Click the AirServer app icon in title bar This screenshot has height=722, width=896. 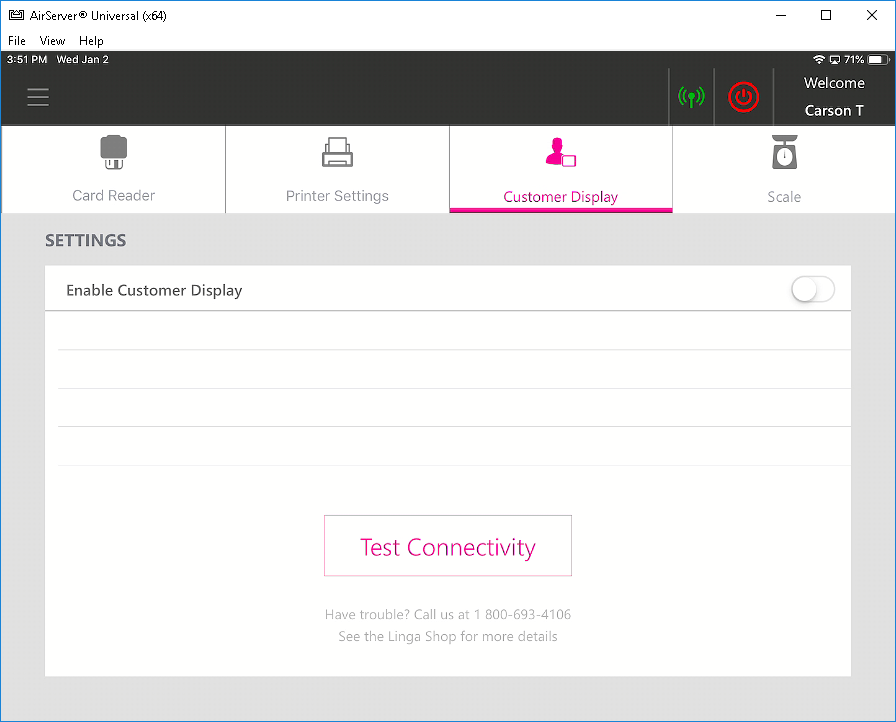click(x=16, y=15)
